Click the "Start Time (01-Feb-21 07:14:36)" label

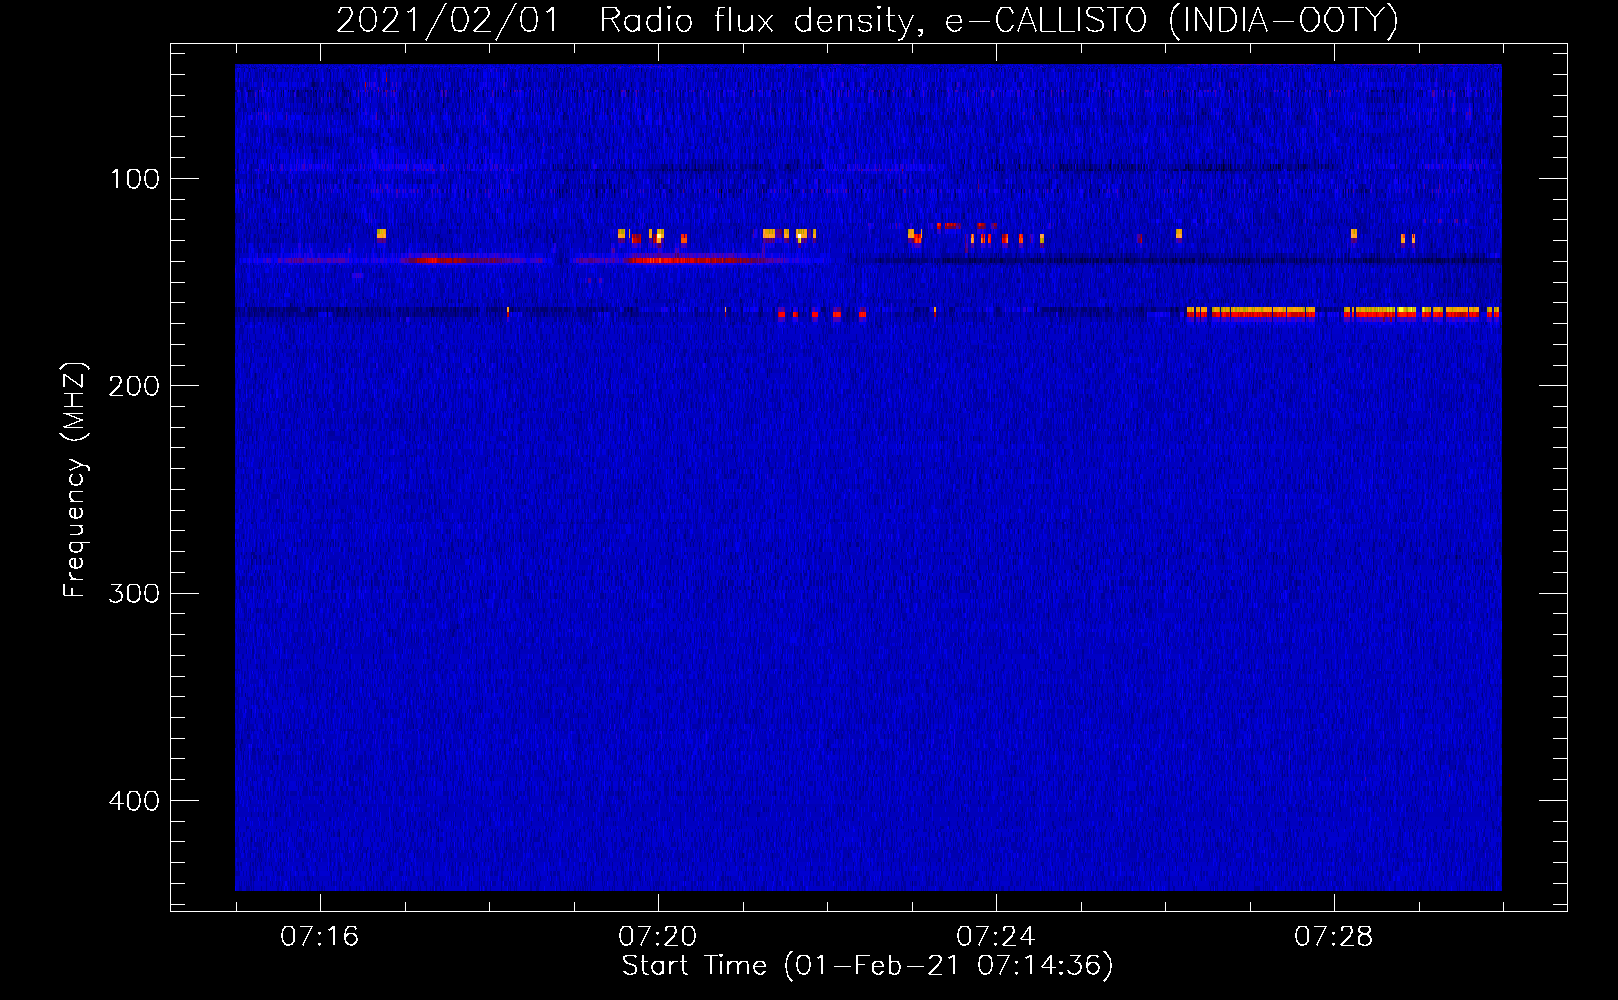(x=867, y=966)
